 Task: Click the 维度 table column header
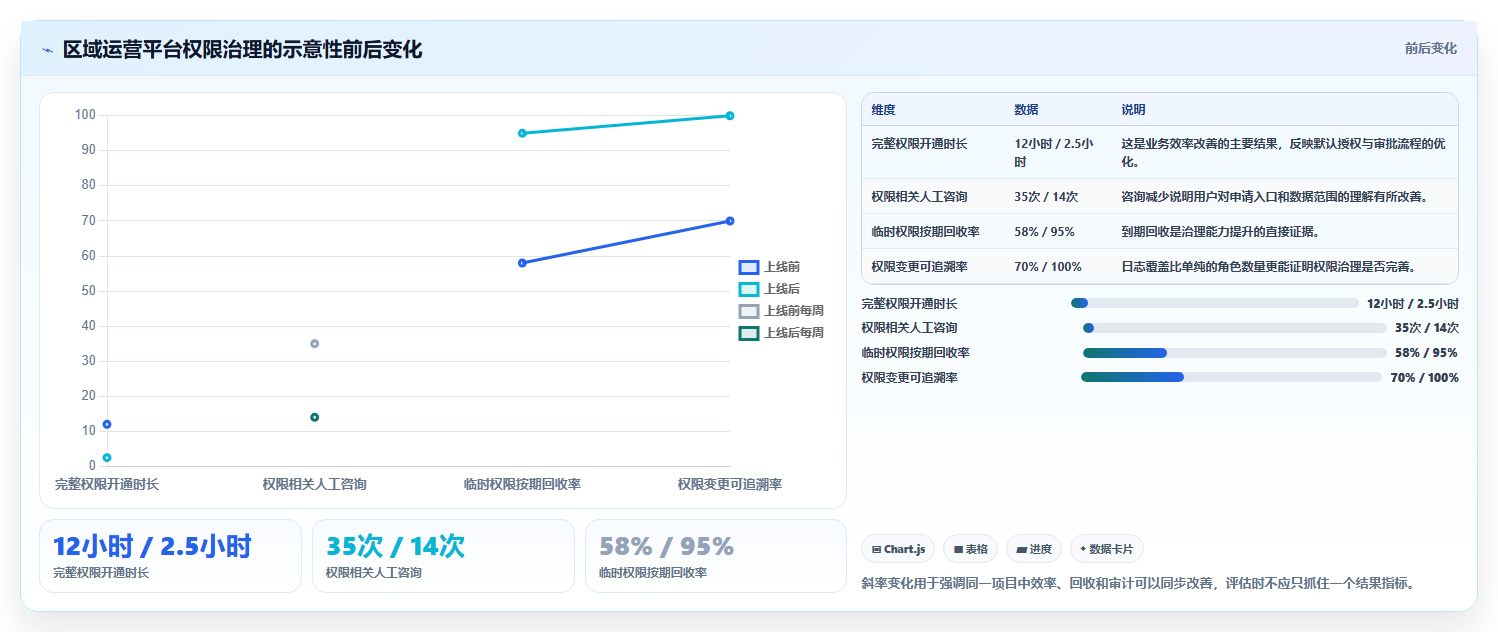[883, 110]
